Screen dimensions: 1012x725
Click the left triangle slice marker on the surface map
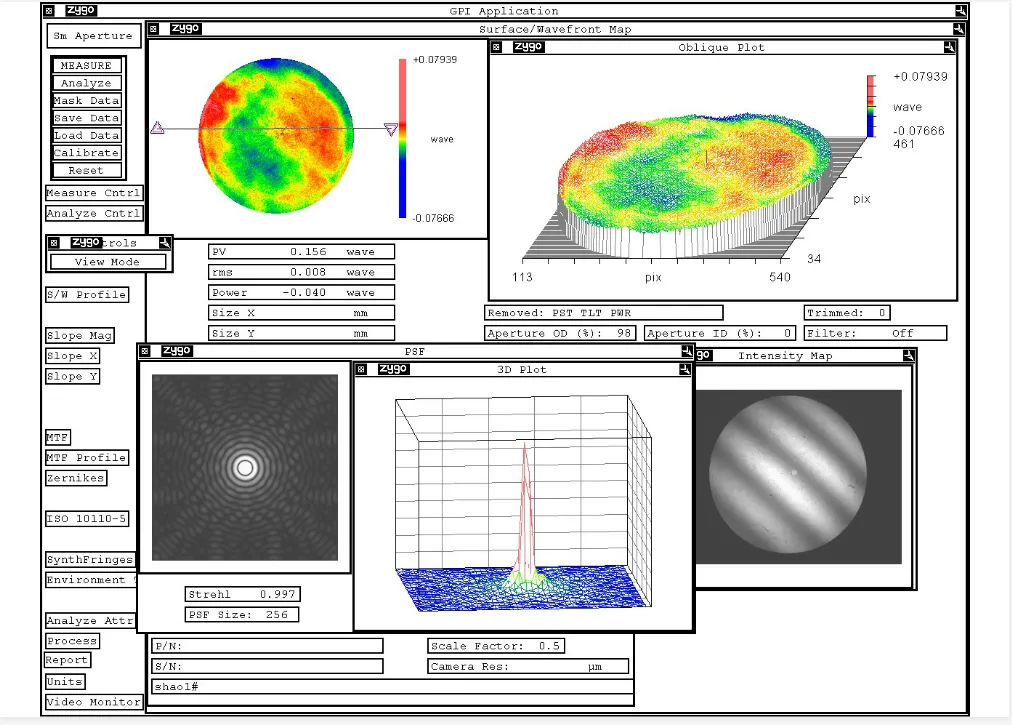(x=157, y=128)
